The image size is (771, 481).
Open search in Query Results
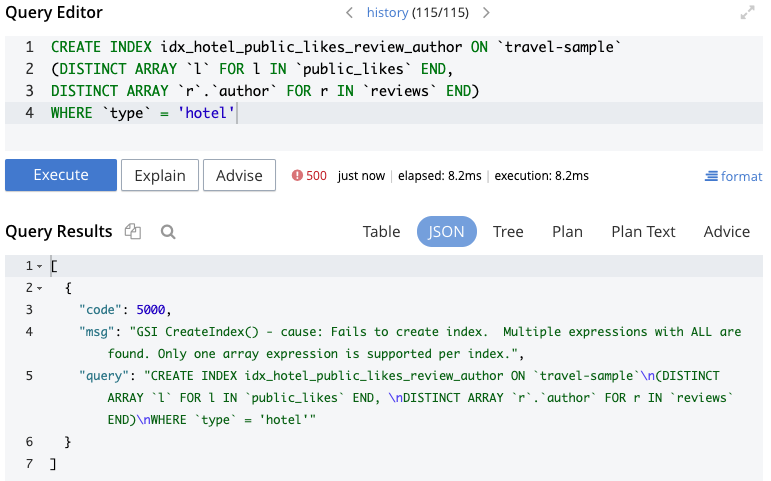[168, 231]
